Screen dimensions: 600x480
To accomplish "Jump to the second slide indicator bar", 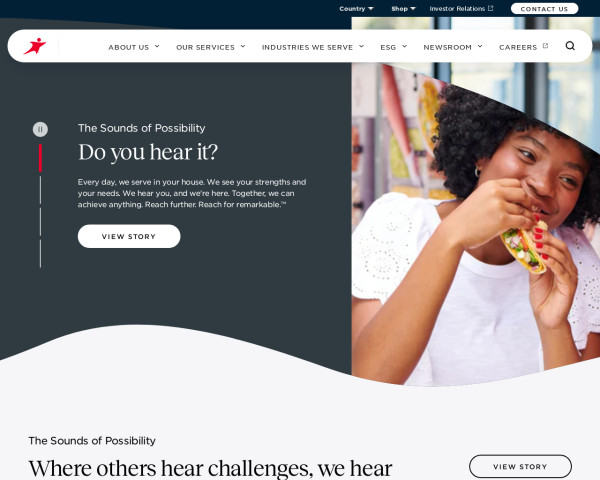I will [x=40, y=190].
